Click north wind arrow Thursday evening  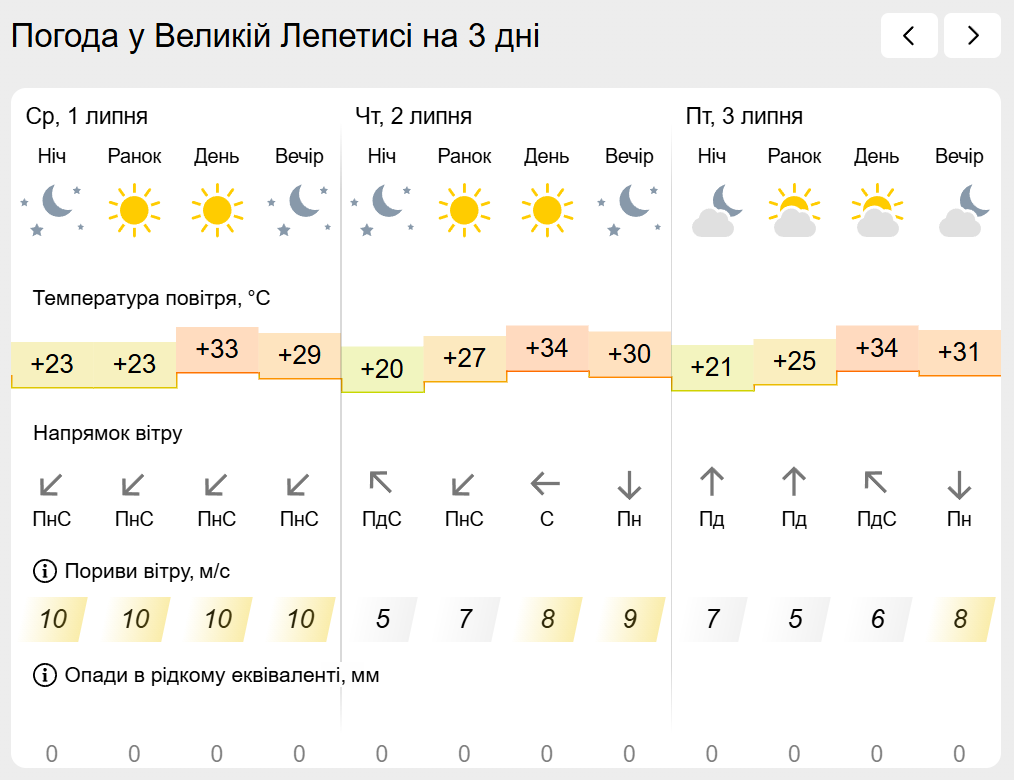(x=629, y=484)
